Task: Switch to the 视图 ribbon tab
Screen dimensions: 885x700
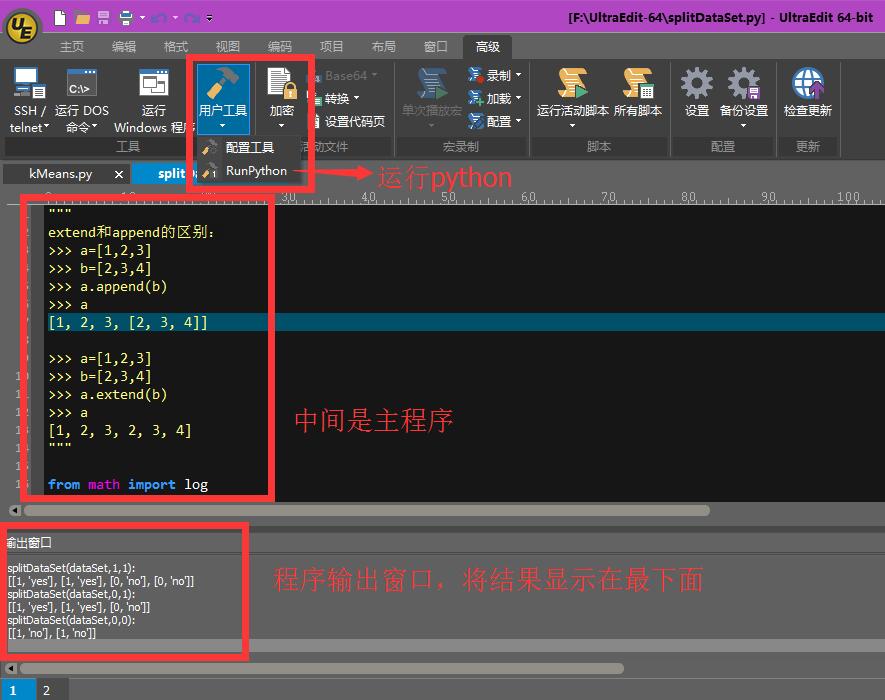Action: click(227, 46)
